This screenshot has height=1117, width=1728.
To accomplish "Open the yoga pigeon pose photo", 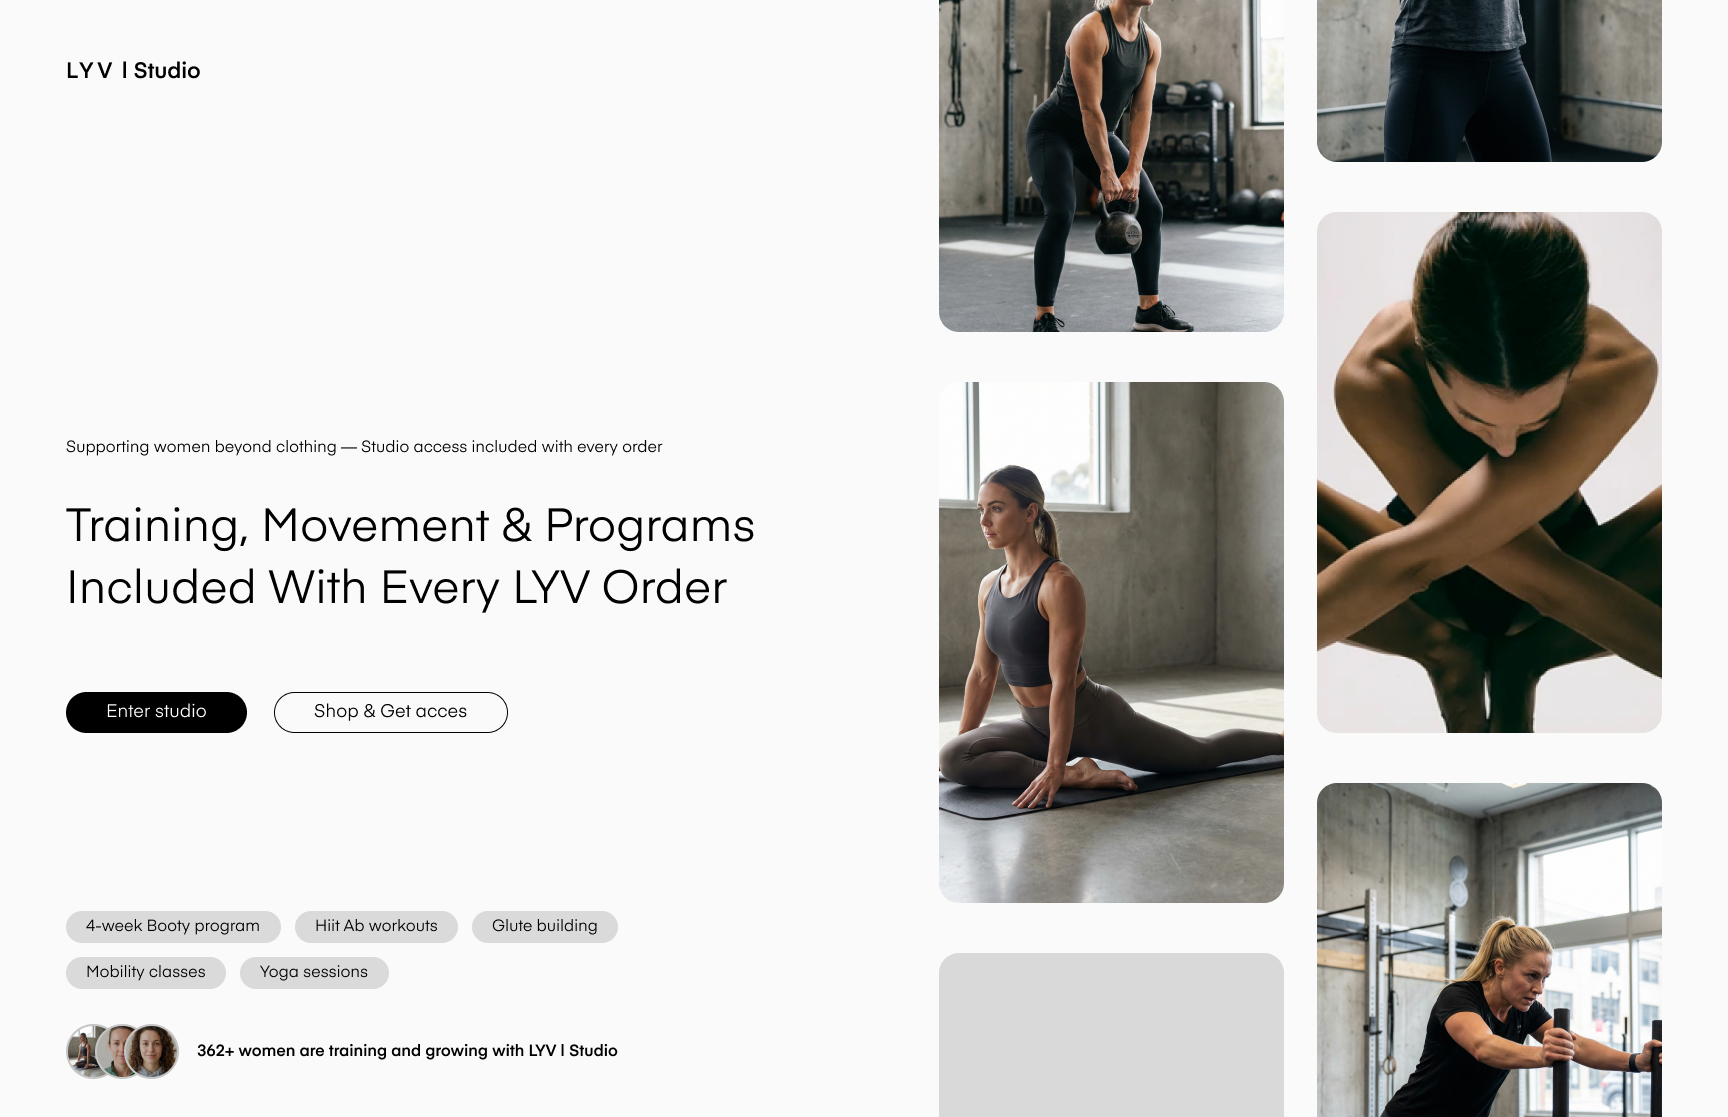I will pos(1111,642).
